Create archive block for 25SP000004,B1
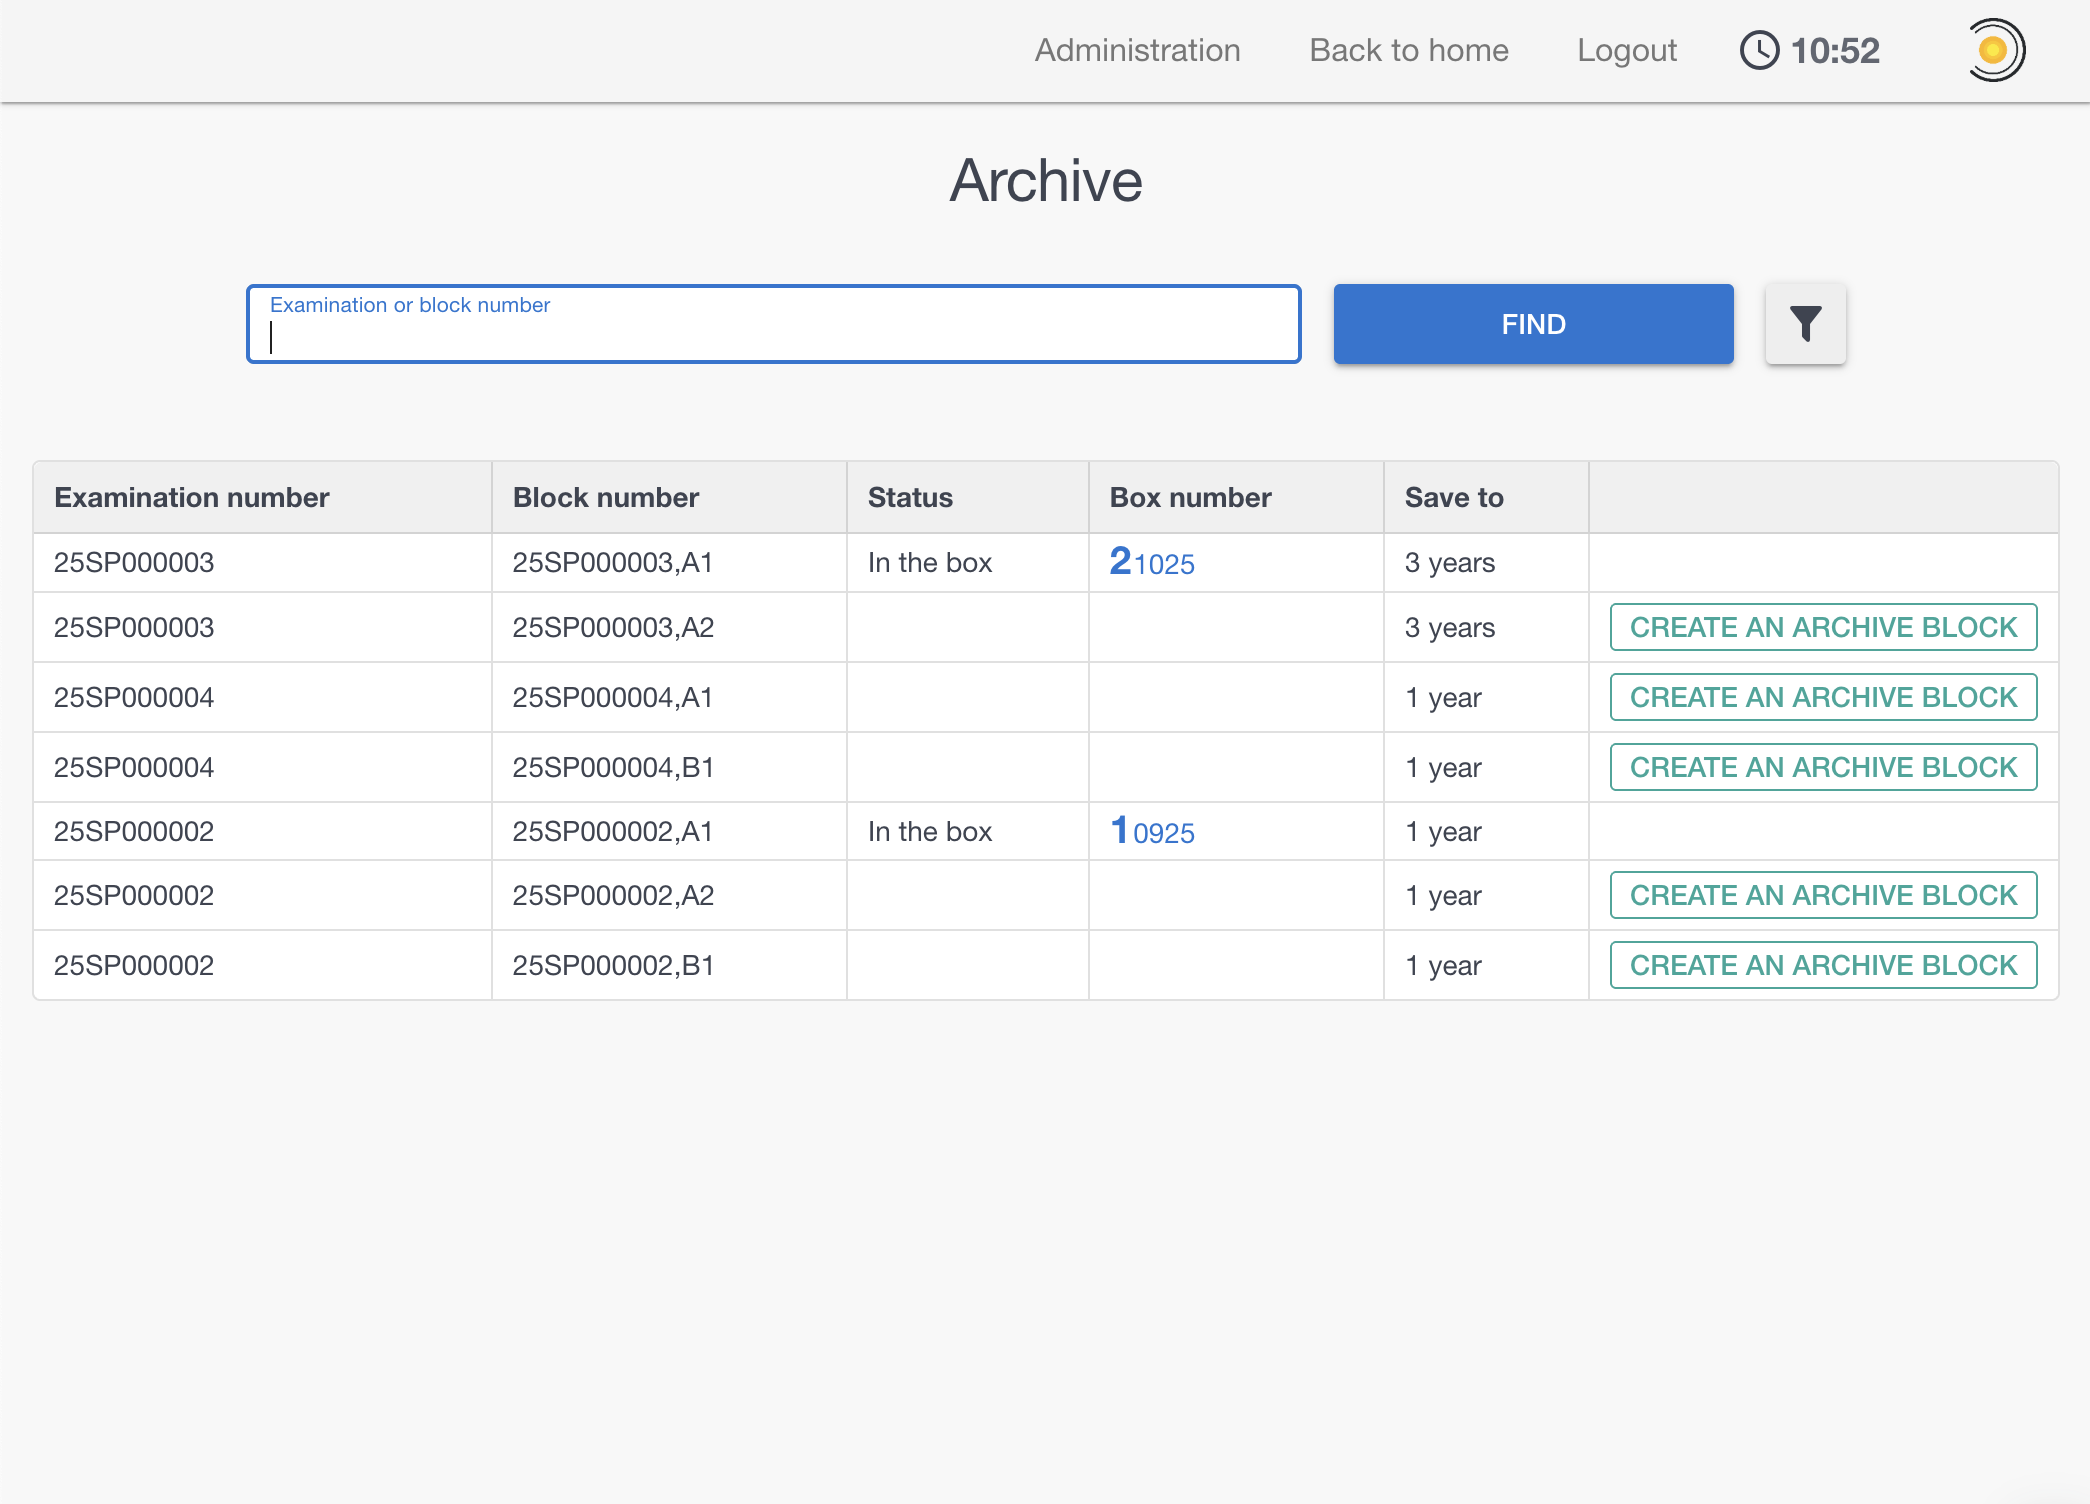Viewport: 2090px width, 1504px height. point(1822,767)
